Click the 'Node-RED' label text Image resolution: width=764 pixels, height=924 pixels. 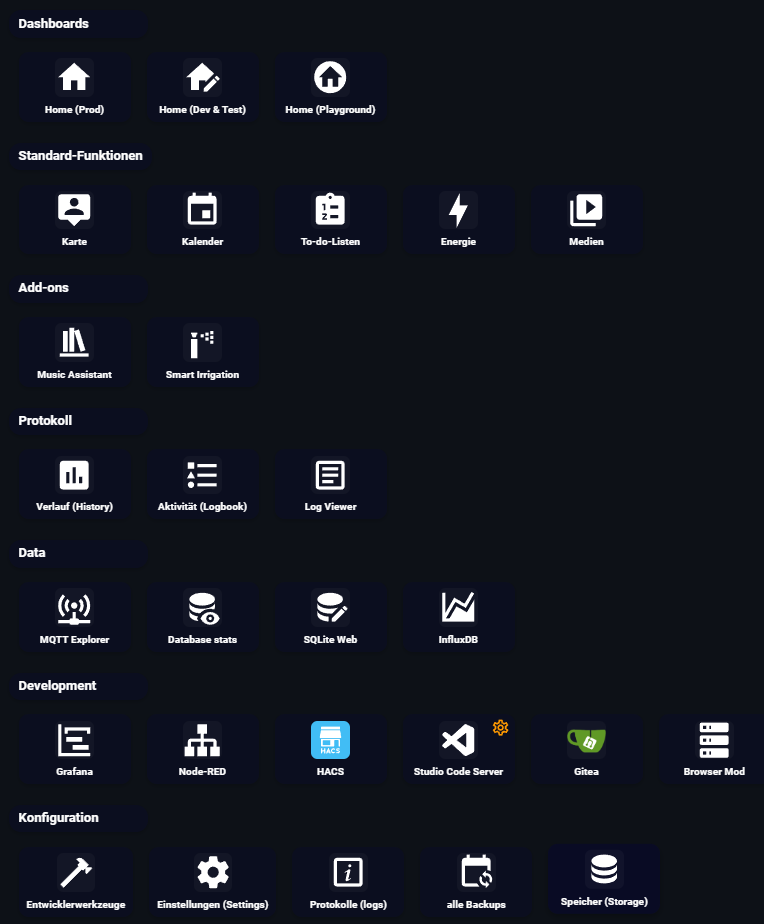202,771
